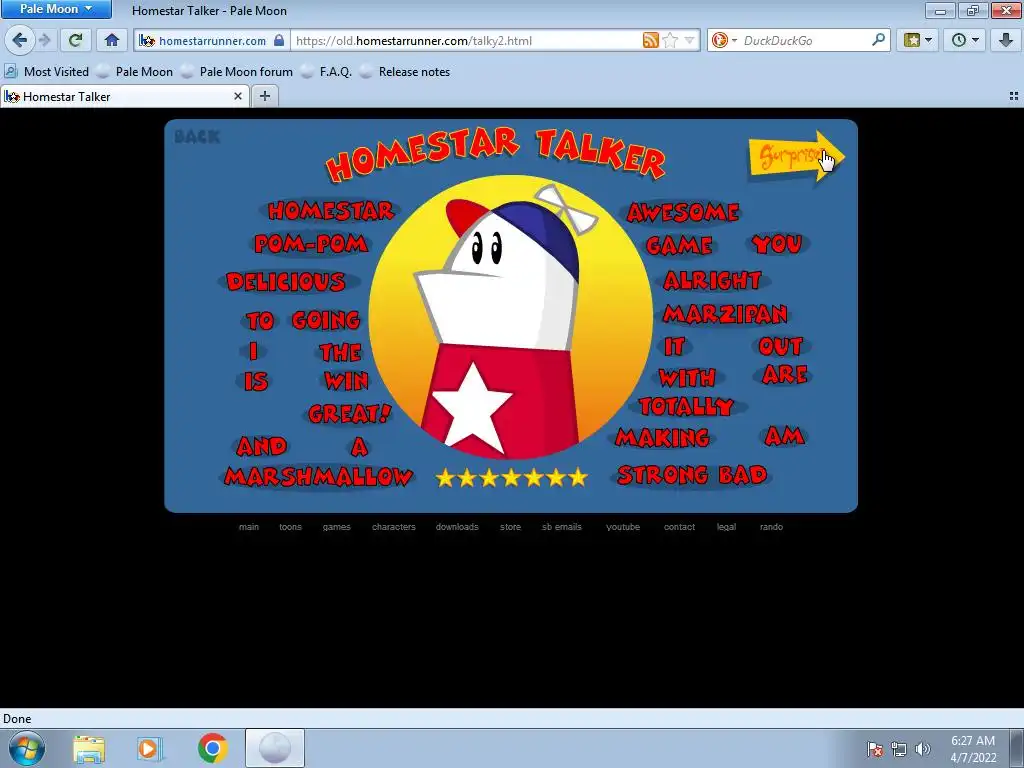Image resolution: width=1024 pixels, height=768 pixels.
Task: Click in the URL address field
Action: pyautogui.click(x=467, y=40)
